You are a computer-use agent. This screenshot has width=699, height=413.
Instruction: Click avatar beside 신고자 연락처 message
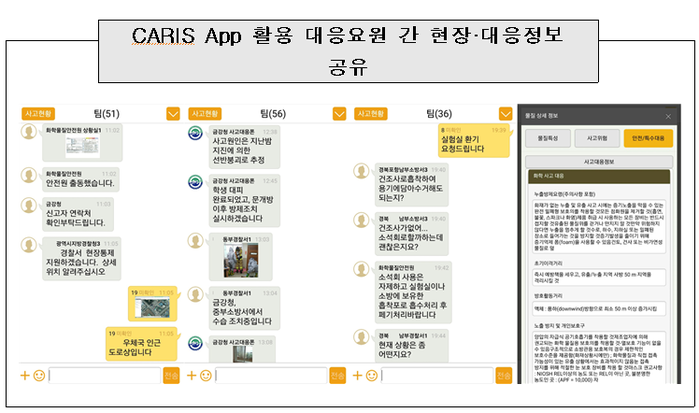(29, 206)
